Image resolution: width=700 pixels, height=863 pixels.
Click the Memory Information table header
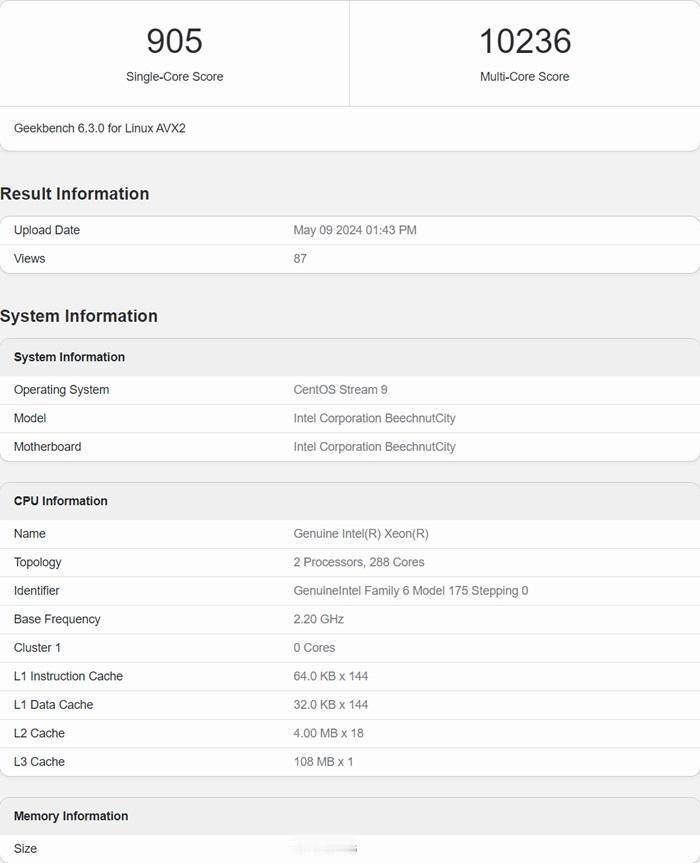(x=71, y=816)
